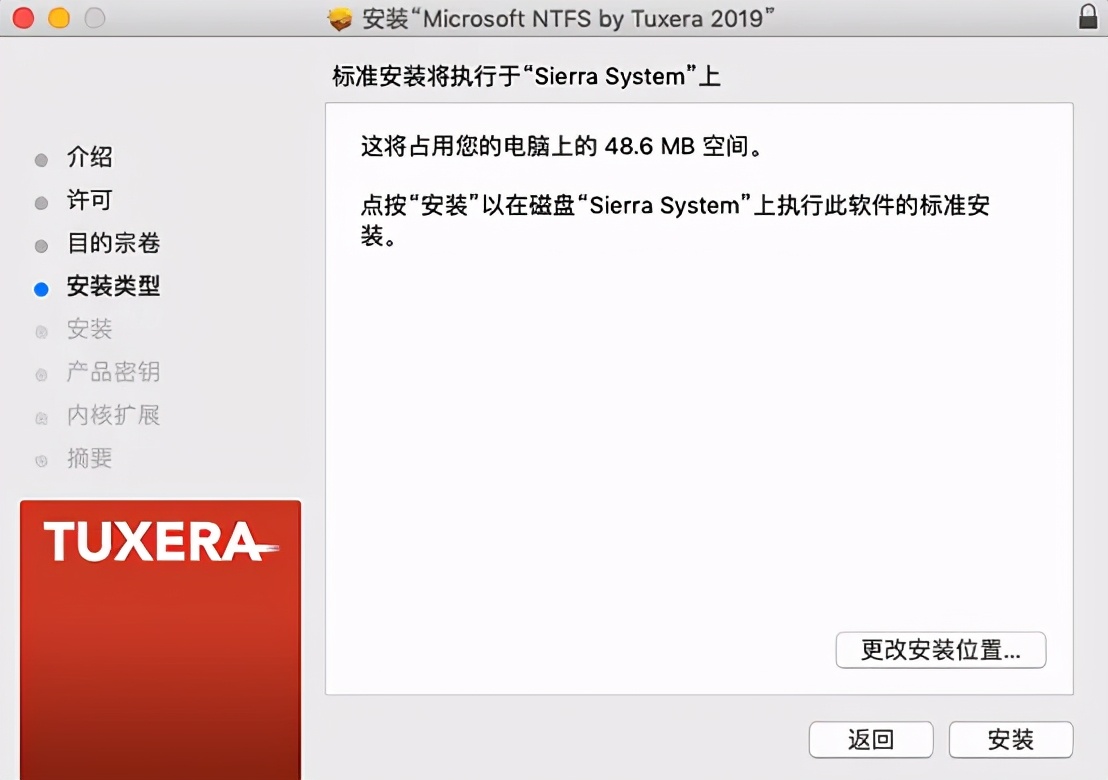Select the 许可 step in sidebar

[90, 200]
